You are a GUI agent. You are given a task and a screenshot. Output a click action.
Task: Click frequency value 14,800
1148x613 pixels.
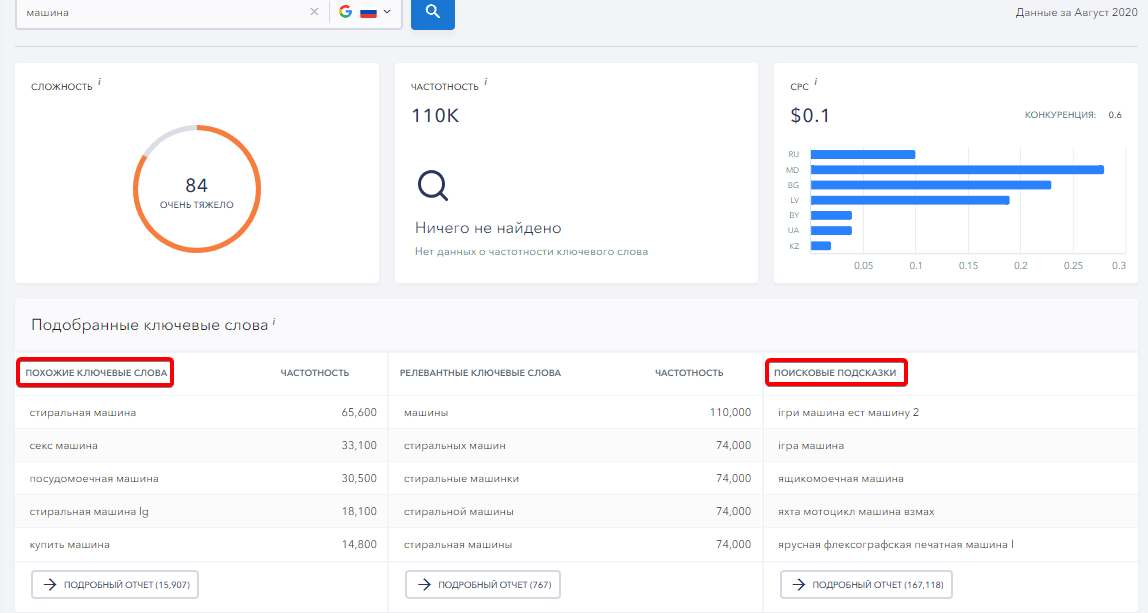[359, 544]
